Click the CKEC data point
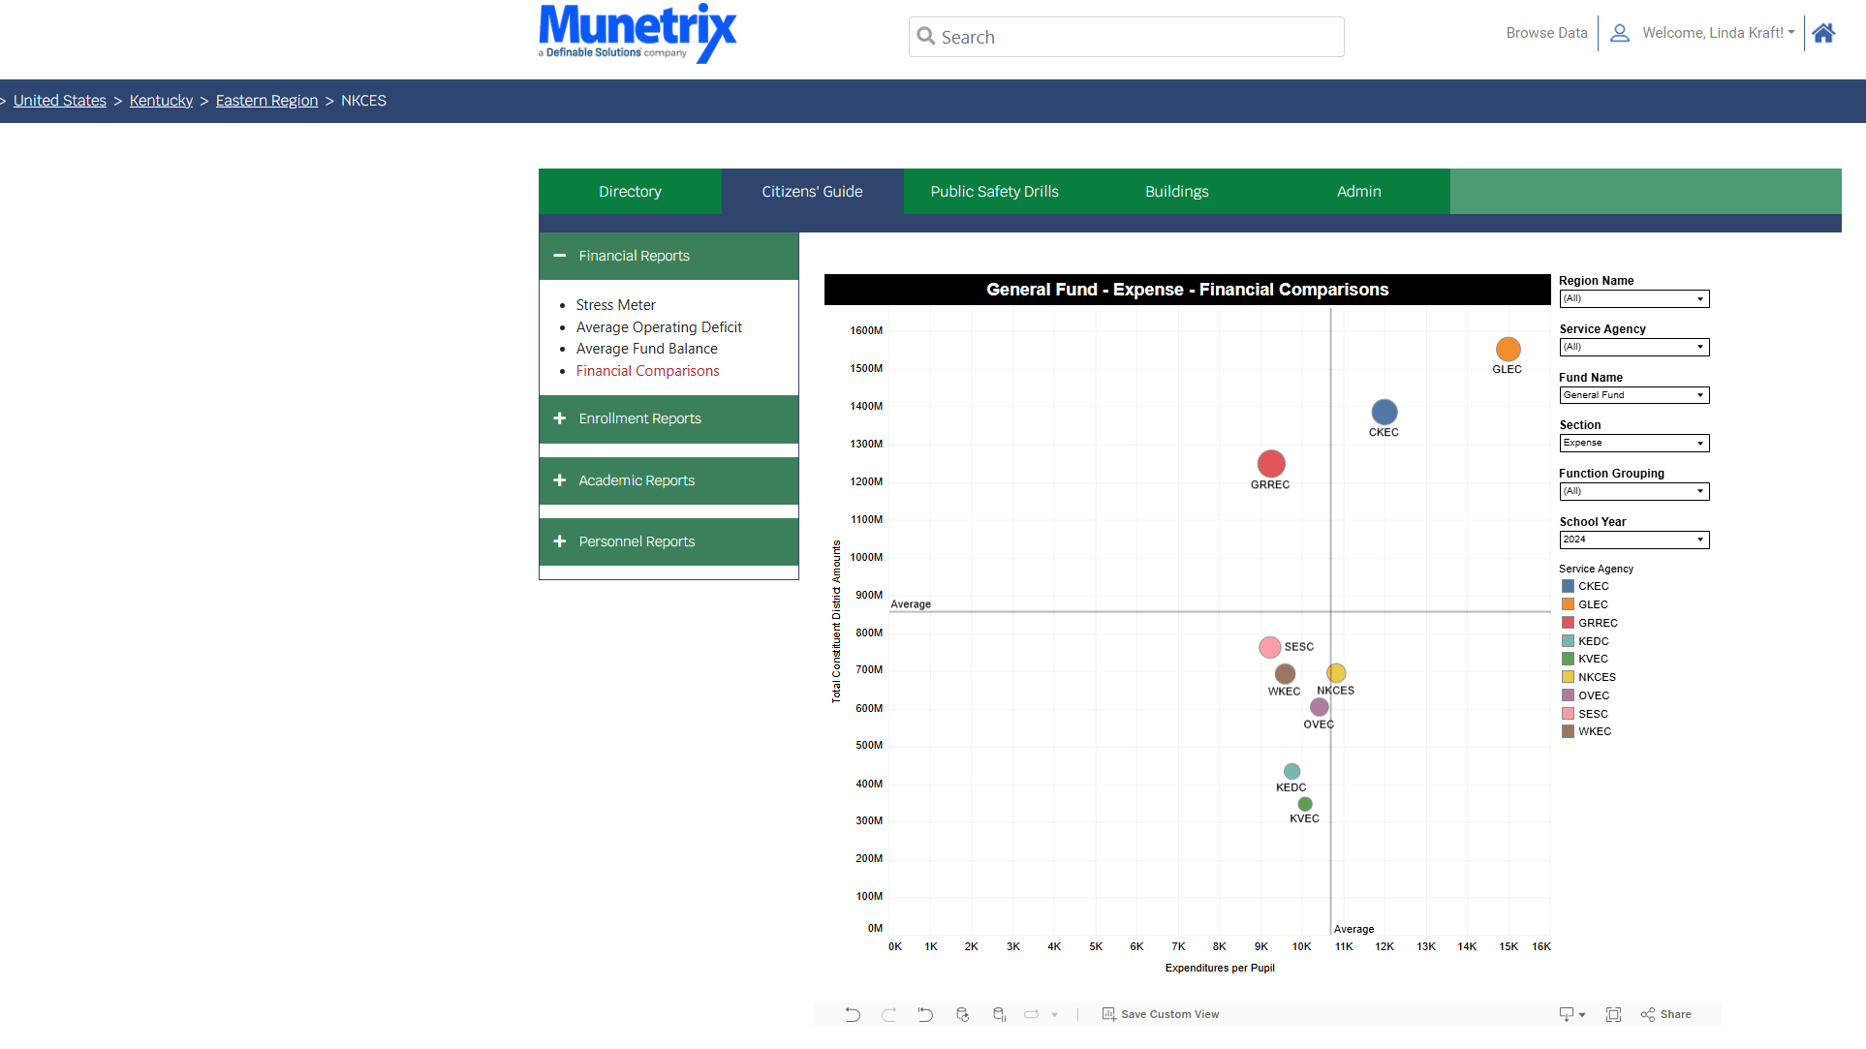The image size is (1866, 1049). pyautogui.click(x=1384, y=412)
